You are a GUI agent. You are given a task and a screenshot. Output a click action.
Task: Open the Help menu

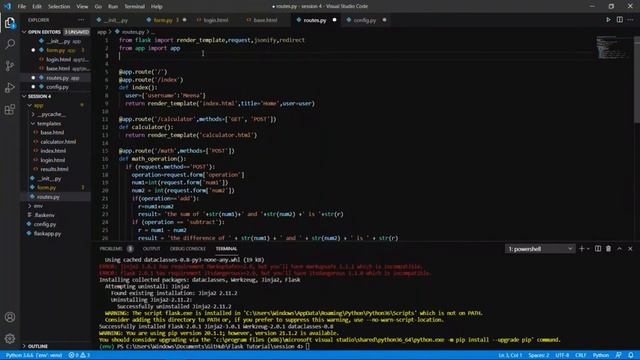coord(157,6)
